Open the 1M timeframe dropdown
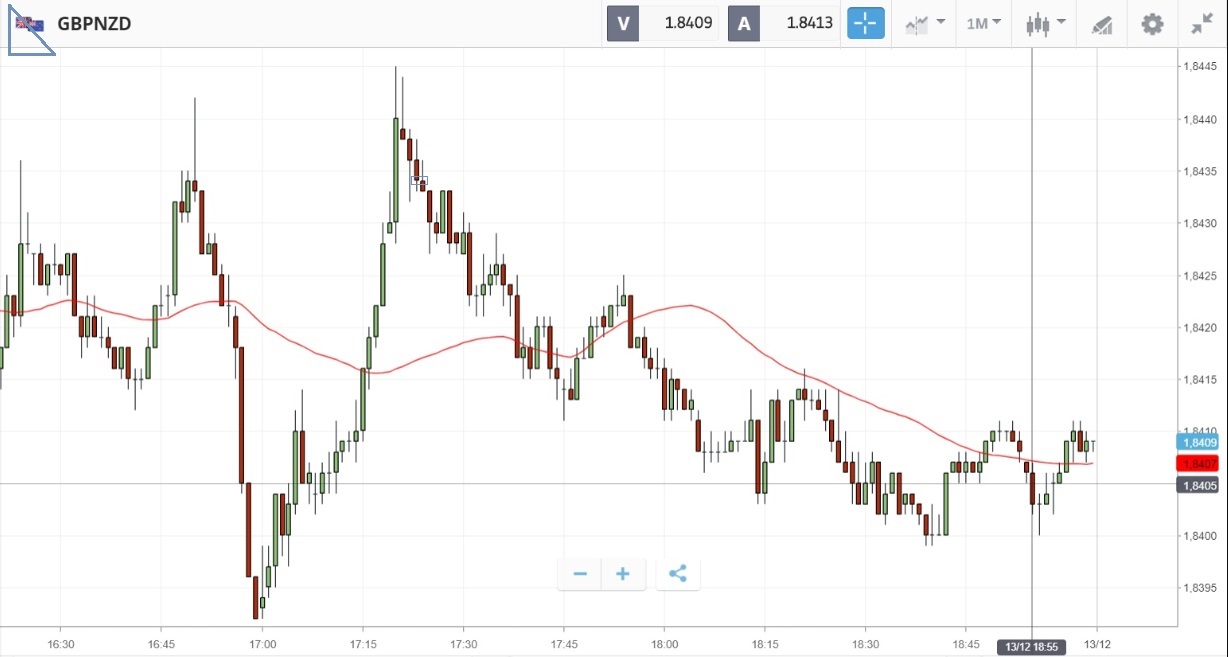 point(983,23)
